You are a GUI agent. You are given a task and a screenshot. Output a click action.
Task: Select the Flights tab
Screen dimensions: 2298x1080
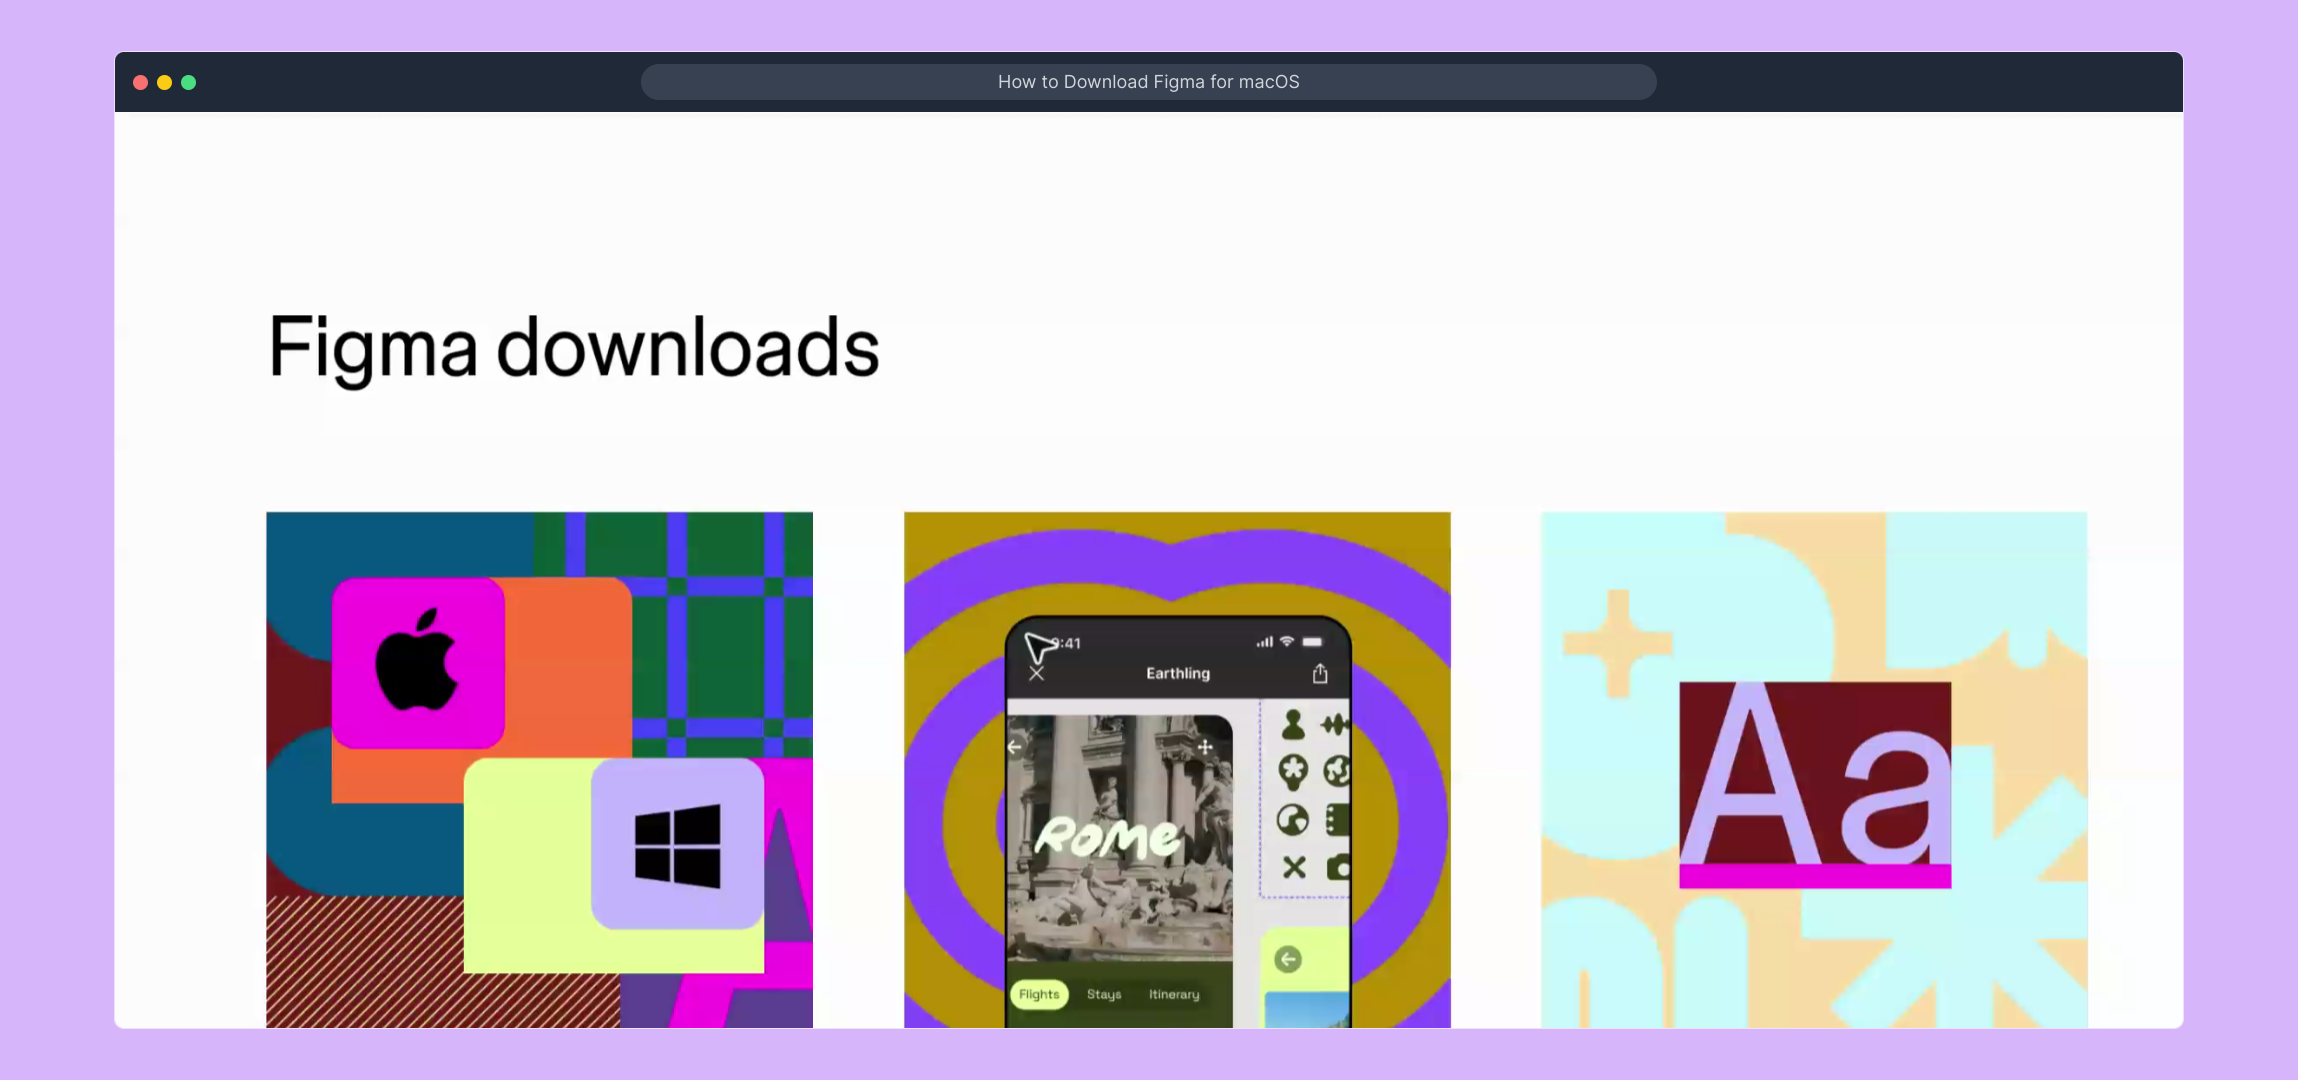[1039, 994]
